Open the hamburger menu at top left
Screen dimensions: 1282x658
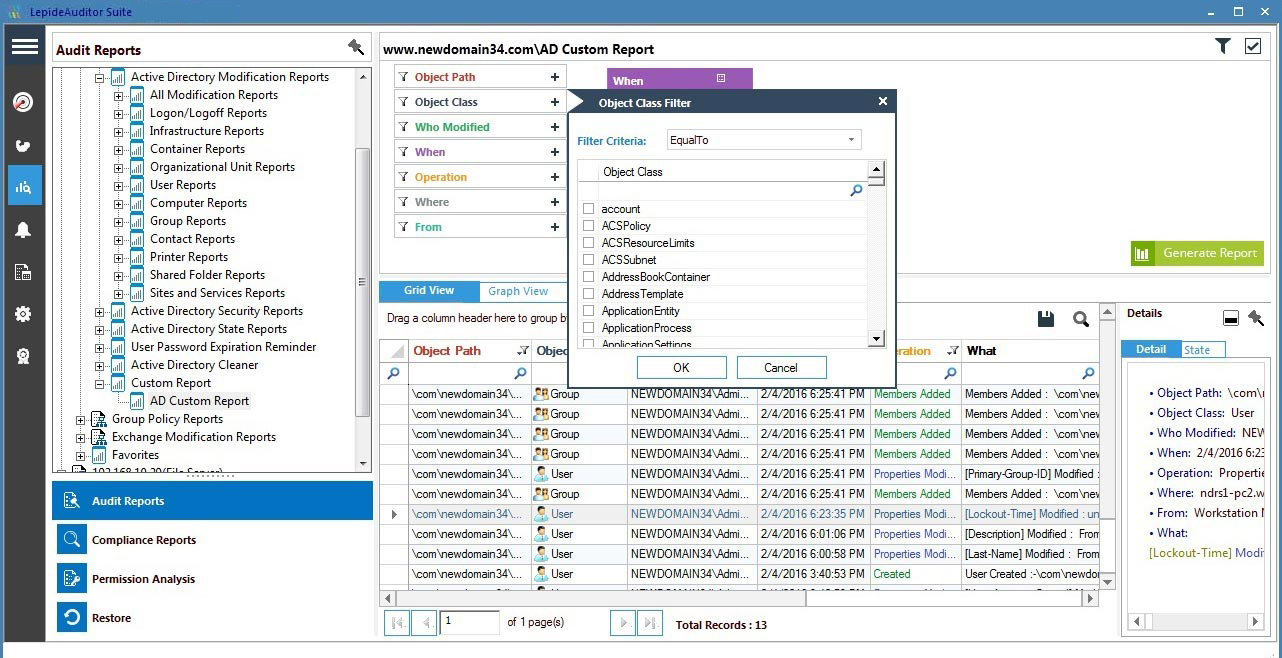[x=24, y=46]
